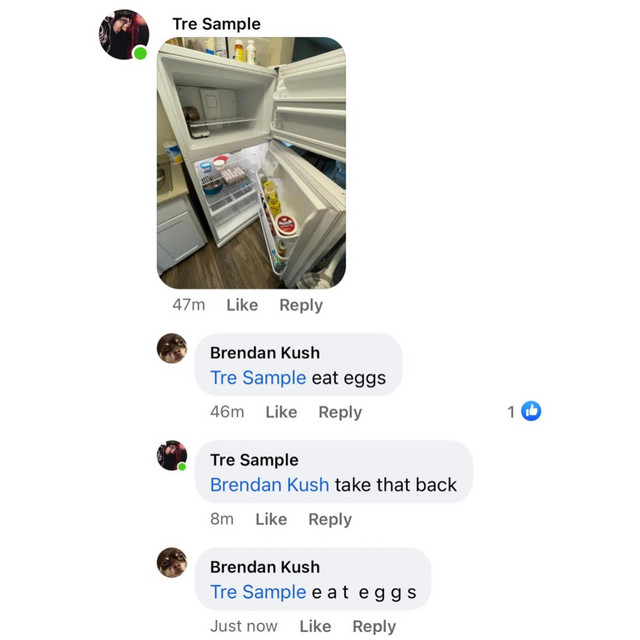View the open refrigerator photo
This screenshot has width=640, height=640.
[x=251, y=163]
